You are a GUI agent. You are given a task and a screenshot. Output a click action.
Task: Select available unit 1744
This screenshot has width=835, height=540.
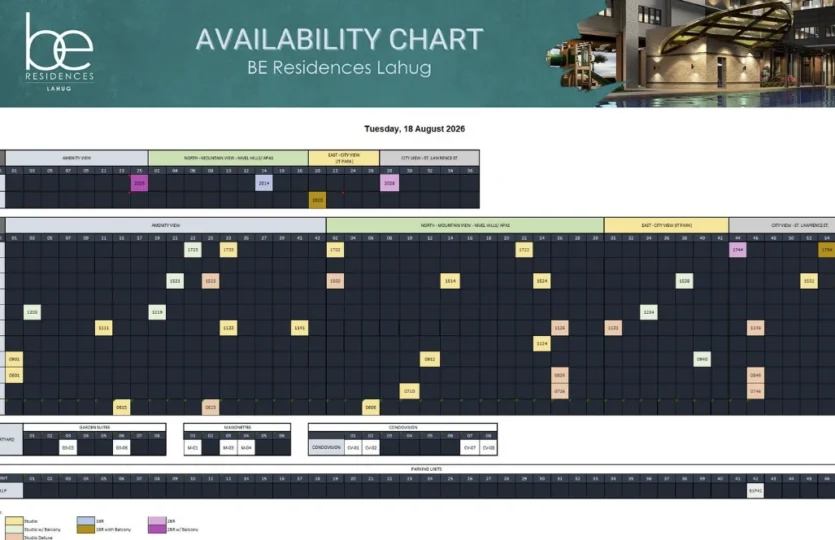point(738,250)
